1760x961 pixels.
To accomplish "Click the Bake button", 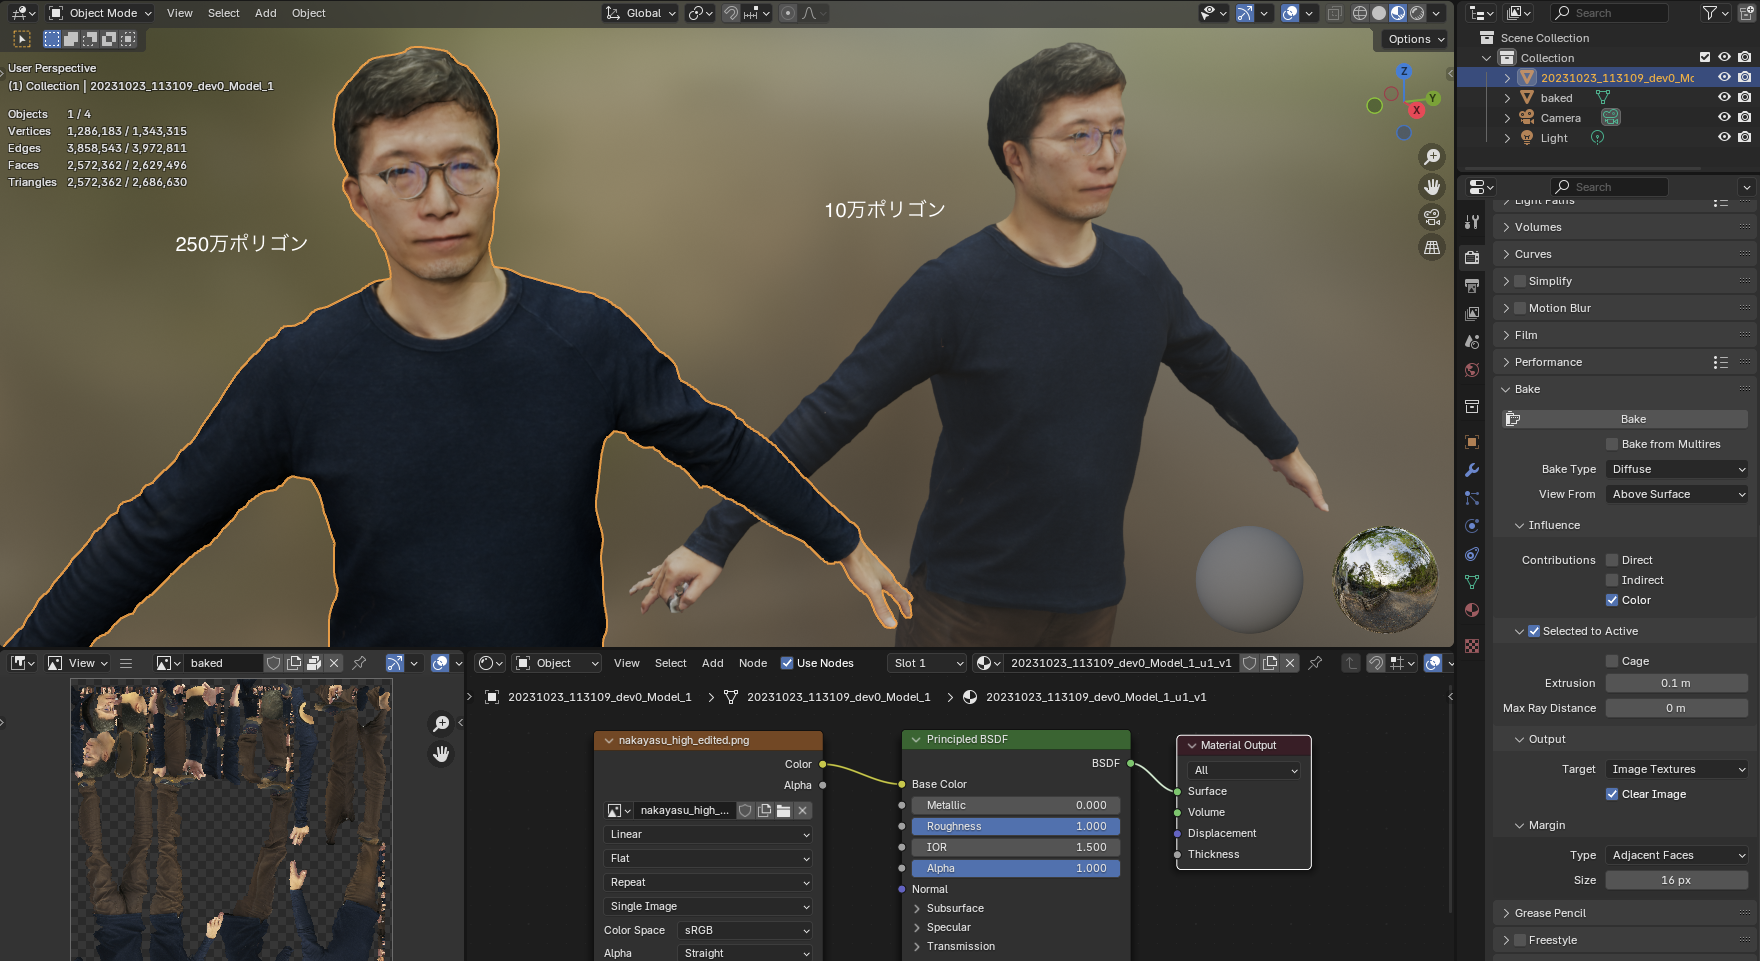I will (1626, 419).
